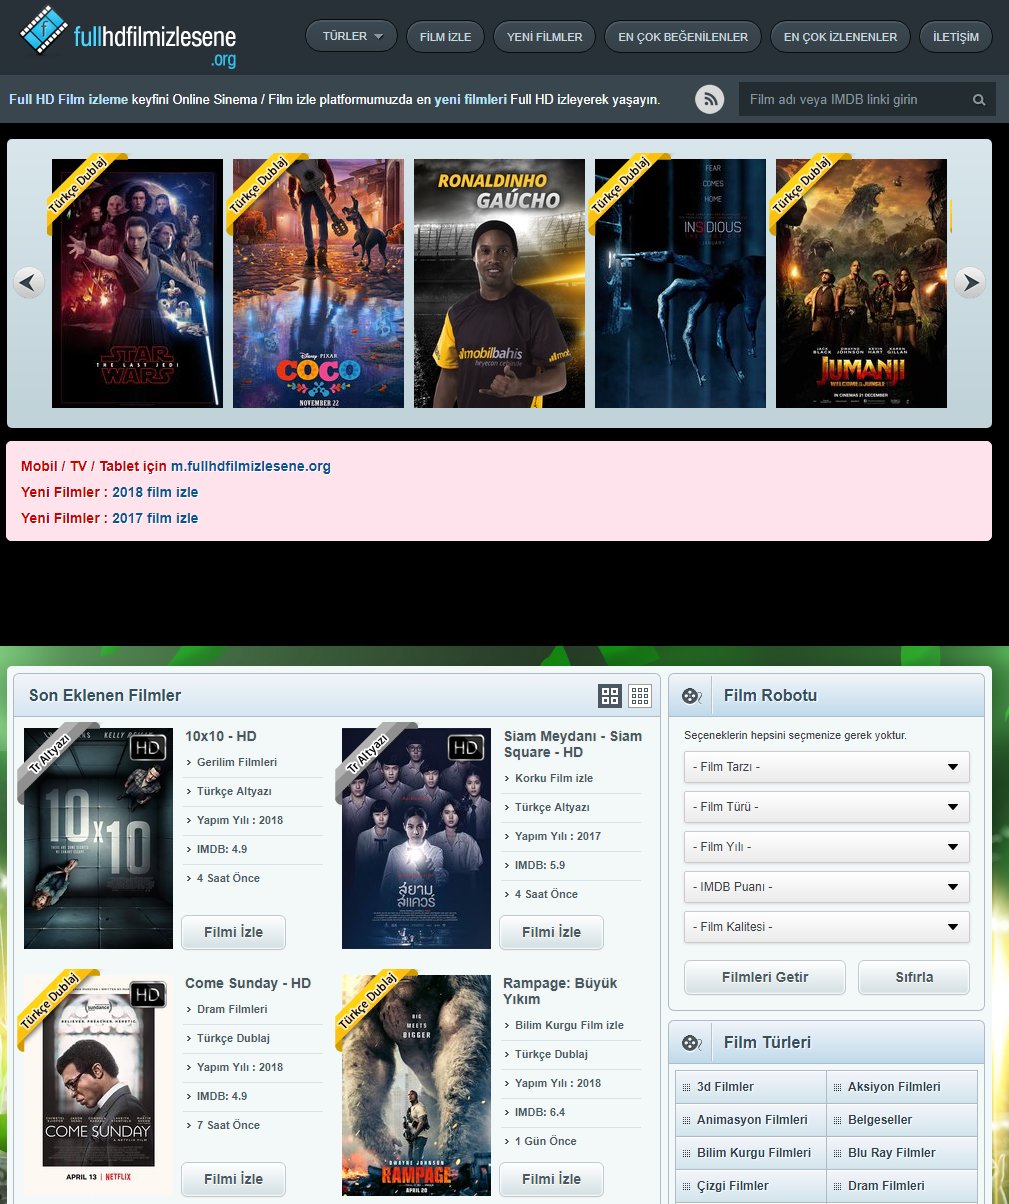
Task: Click Türkçe Dublaj under Rampage
Action: pos(551,1054)
